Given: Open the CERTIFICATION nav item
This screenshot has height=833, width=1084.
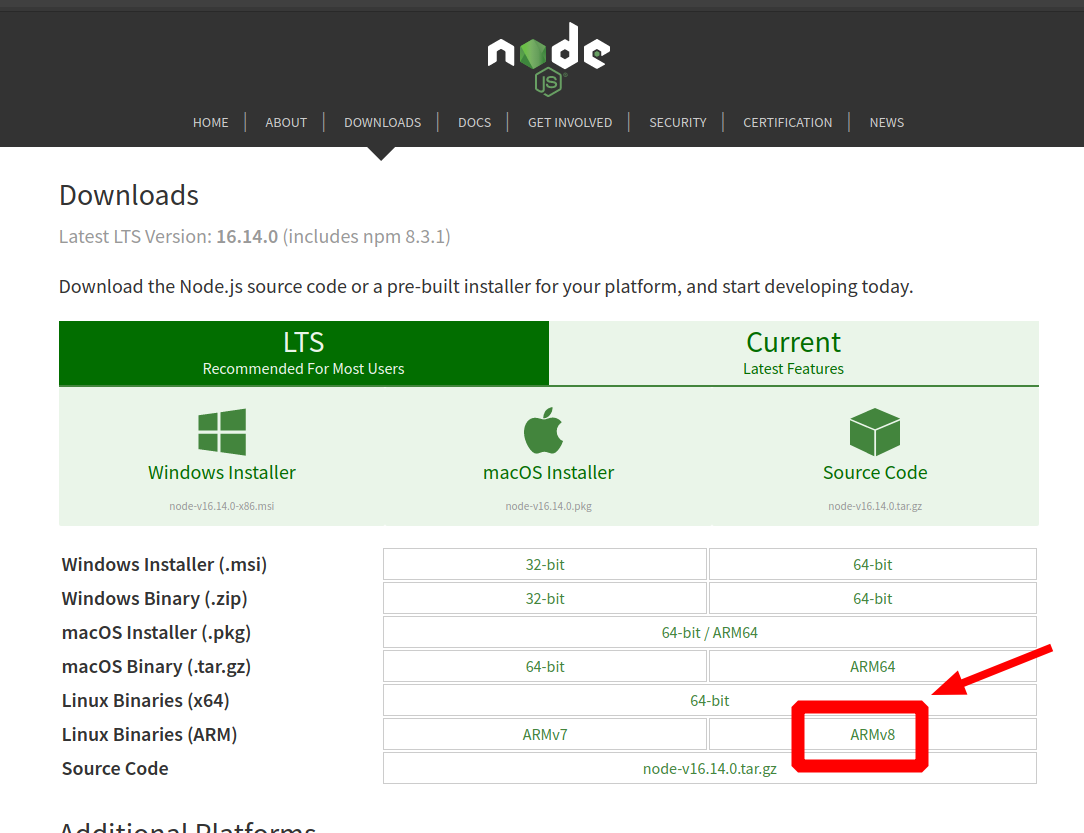Looking at the screenshot, I should tap(787, 122).
